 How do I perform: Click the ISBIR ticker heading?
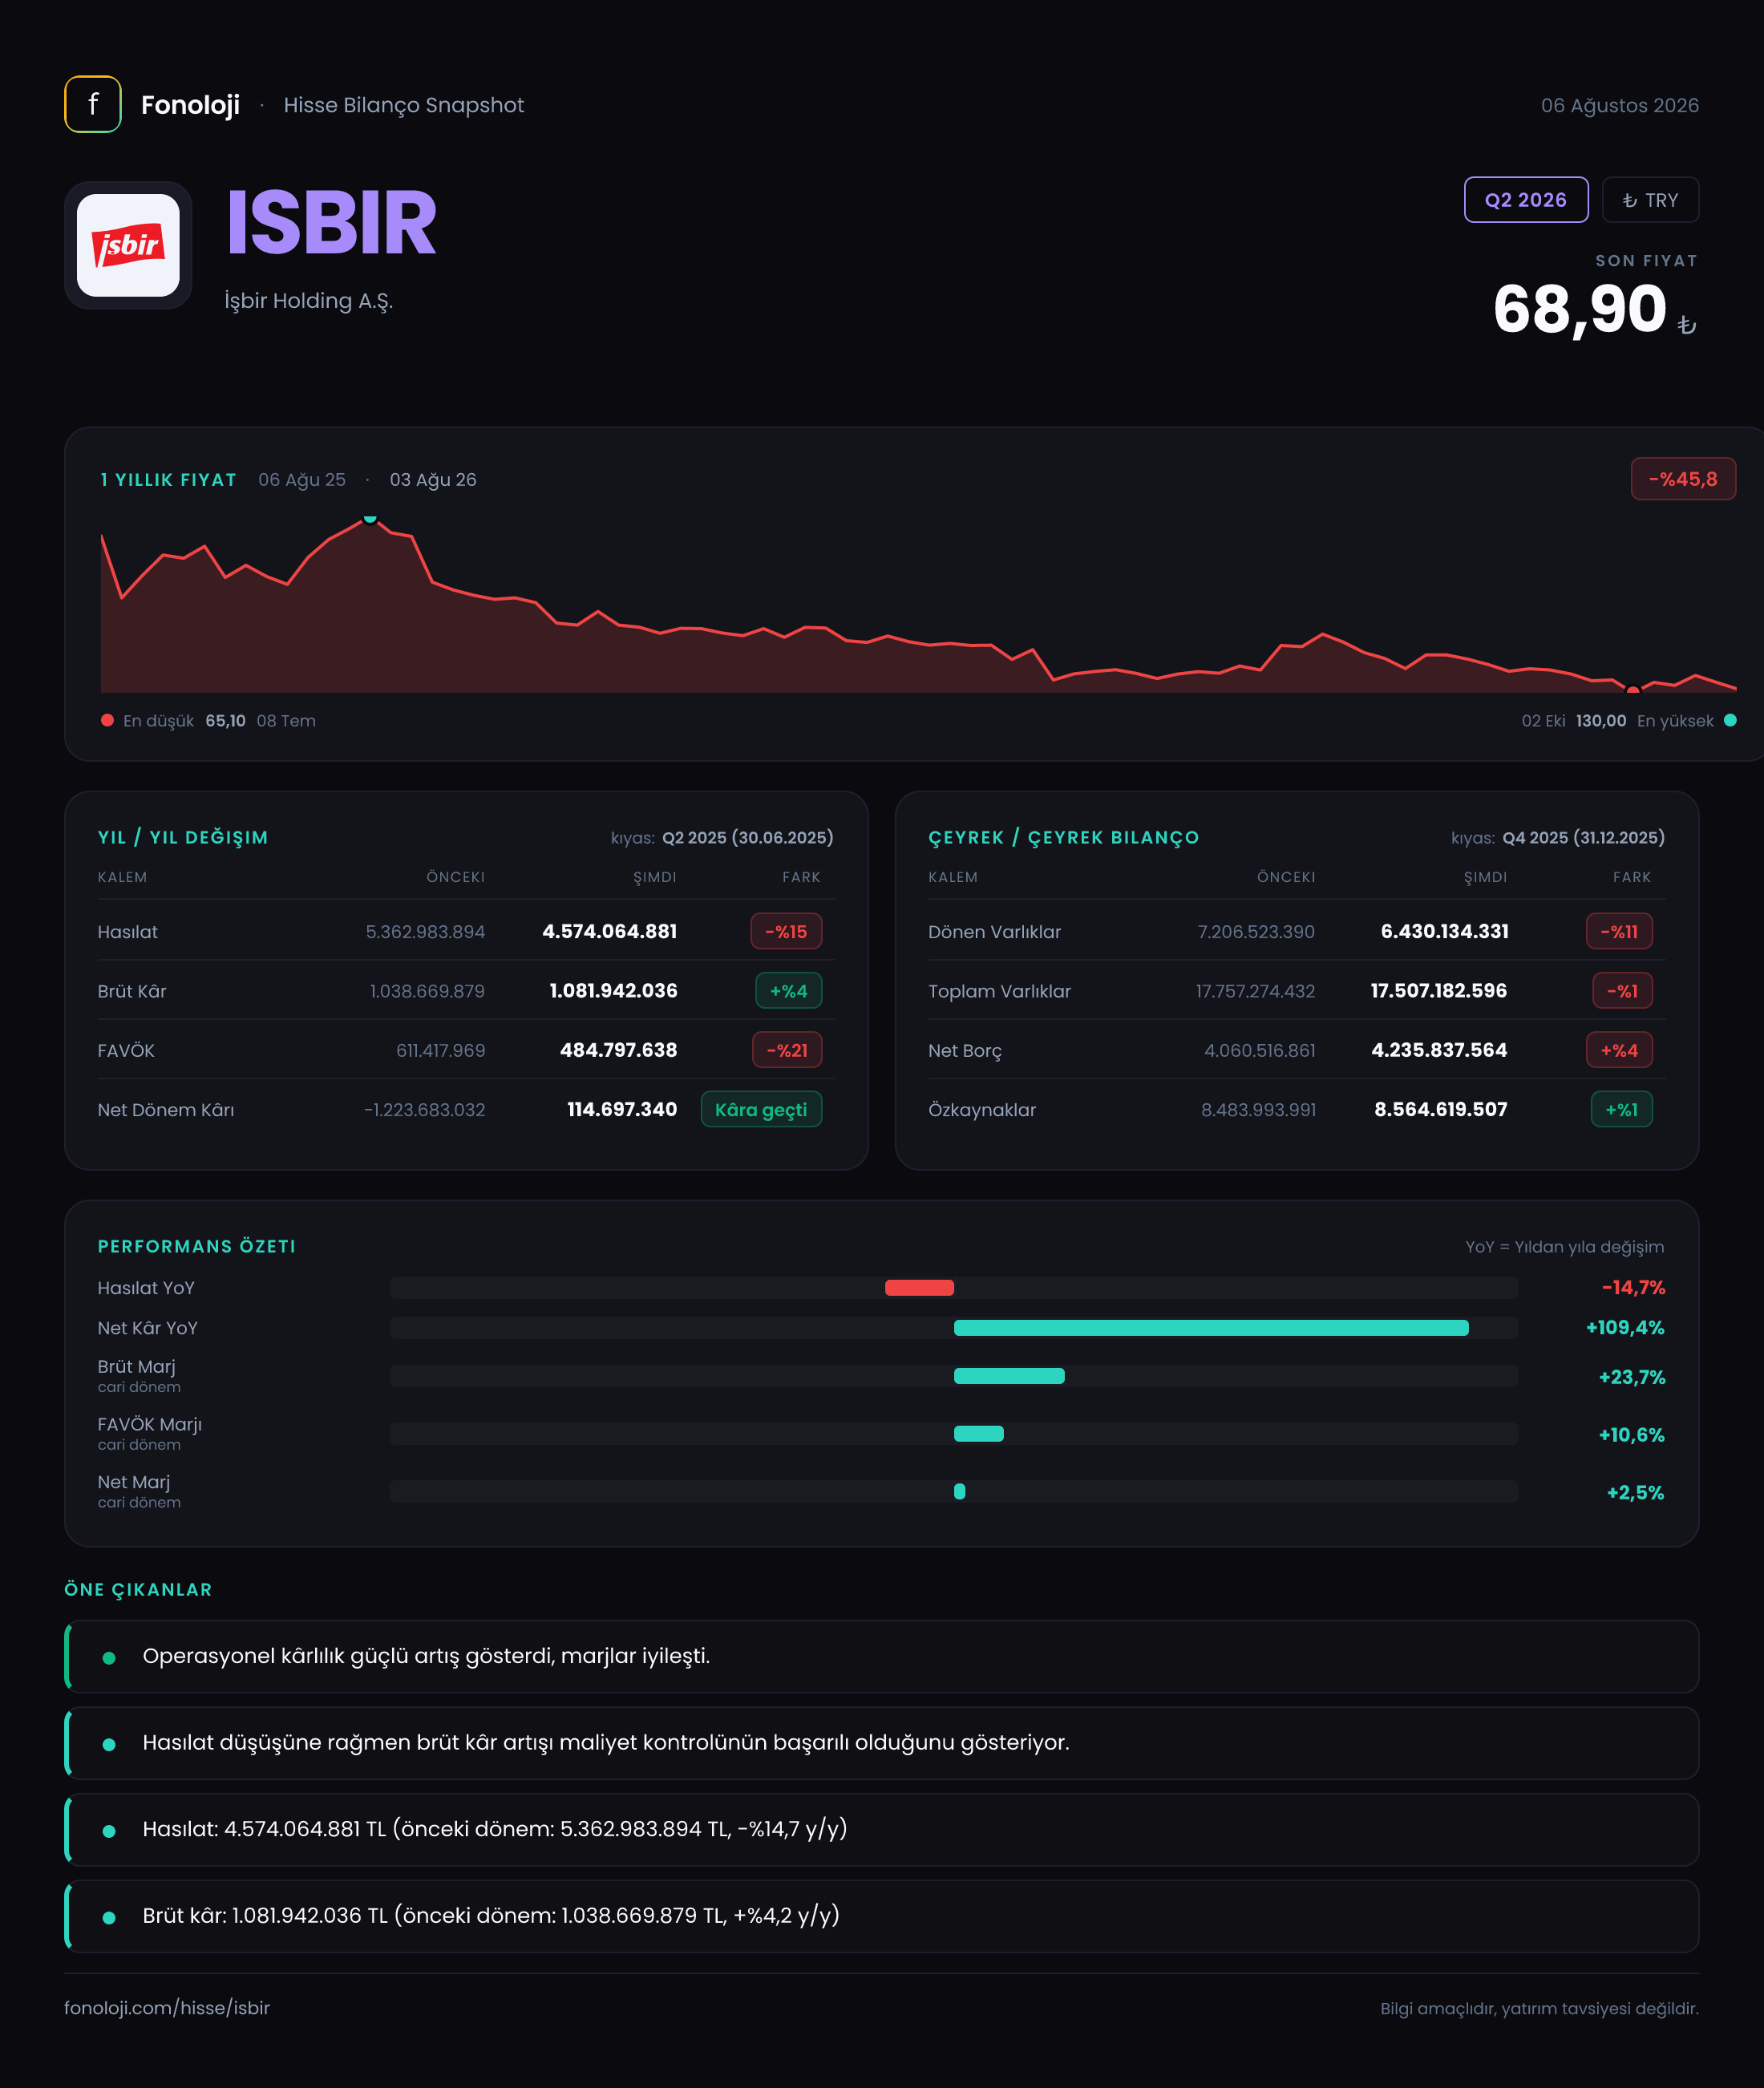tap(331, 223)
